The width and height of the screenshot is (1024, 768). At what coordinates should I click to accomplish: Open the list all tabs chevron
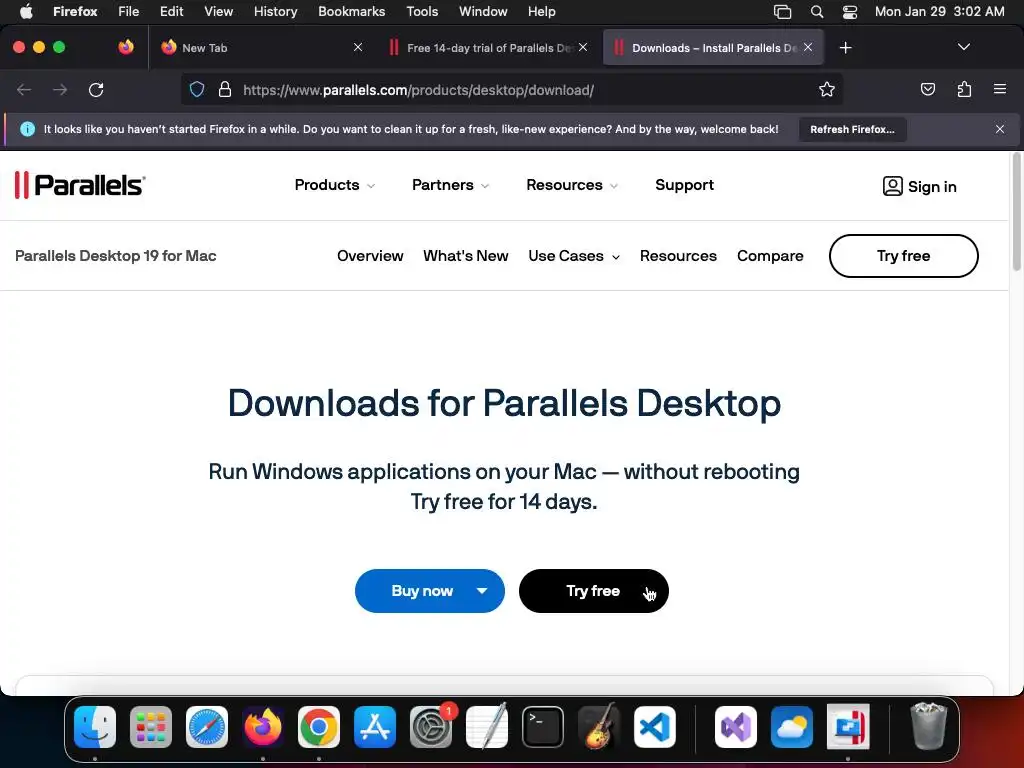point(963,47)
